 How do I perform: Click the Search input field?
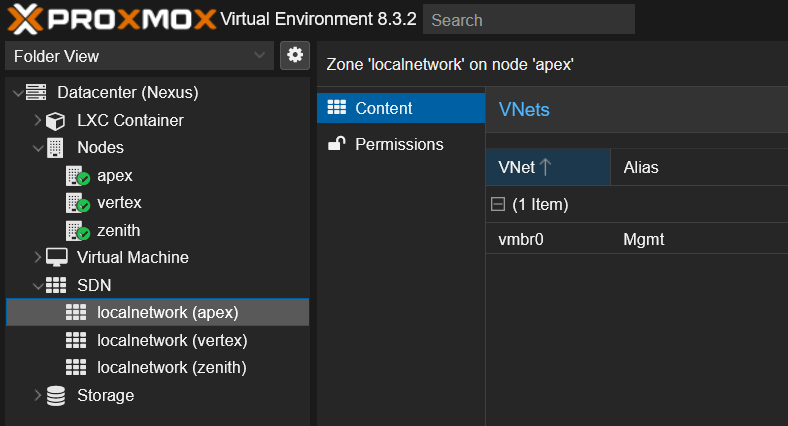(x=528, y=20)
